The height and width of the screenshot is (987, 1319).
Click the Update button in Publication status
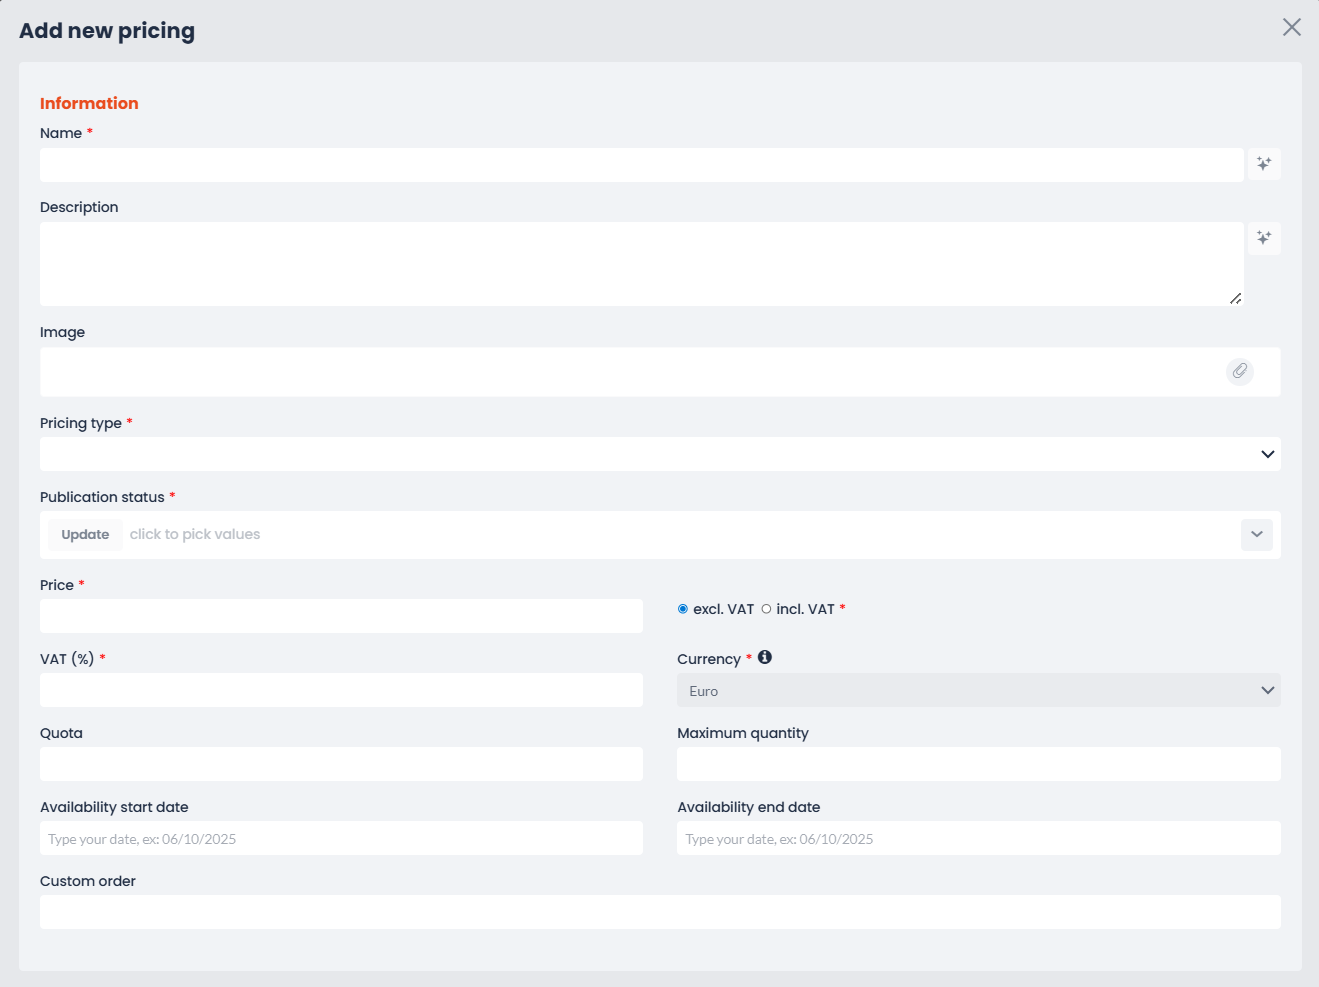tap(85, 534)
